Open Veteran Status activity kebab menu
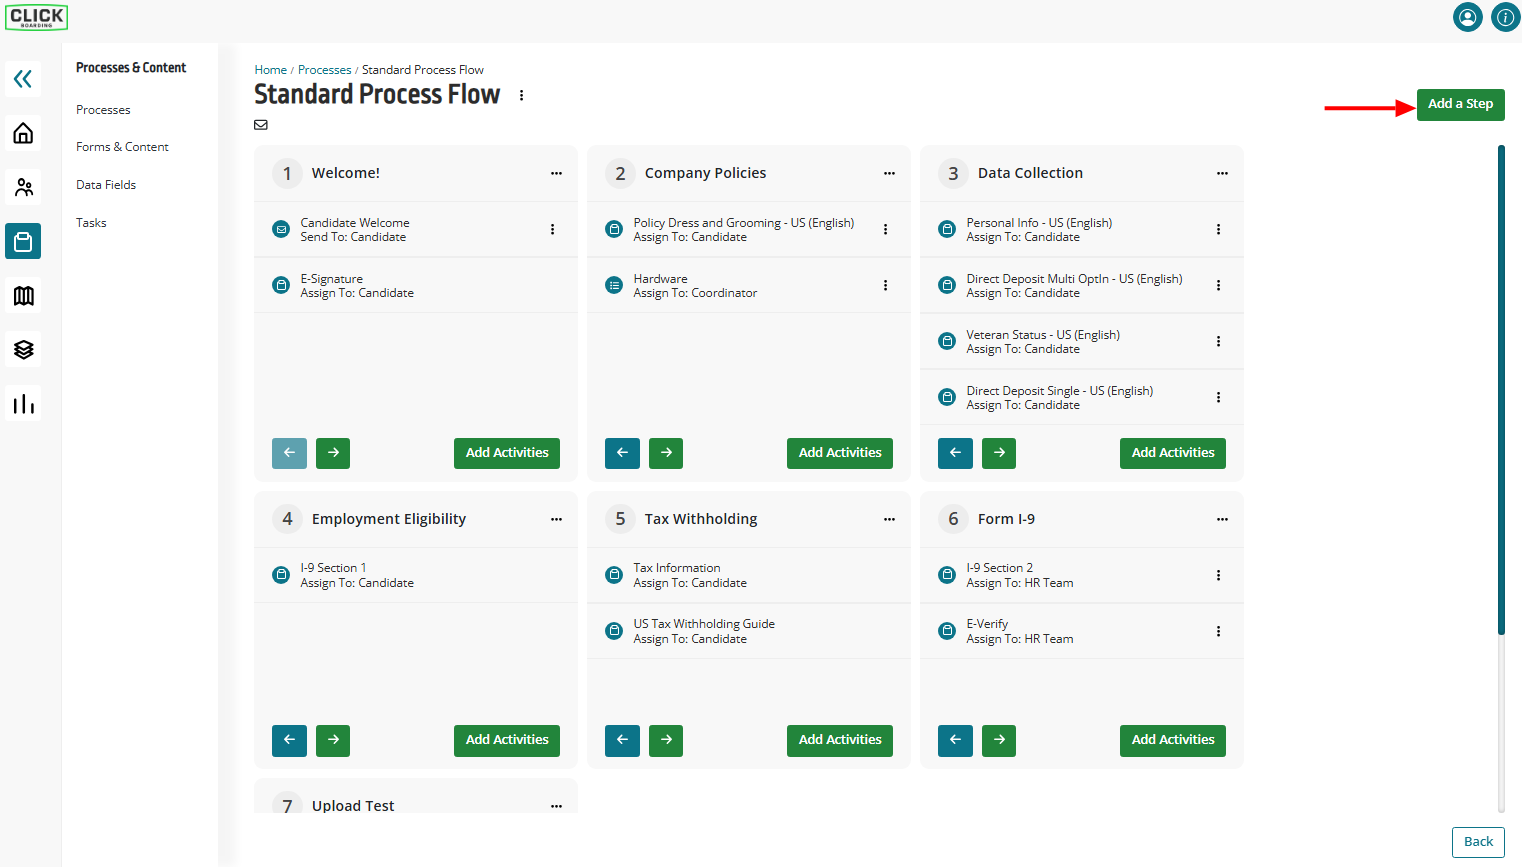 point(1218,341)
